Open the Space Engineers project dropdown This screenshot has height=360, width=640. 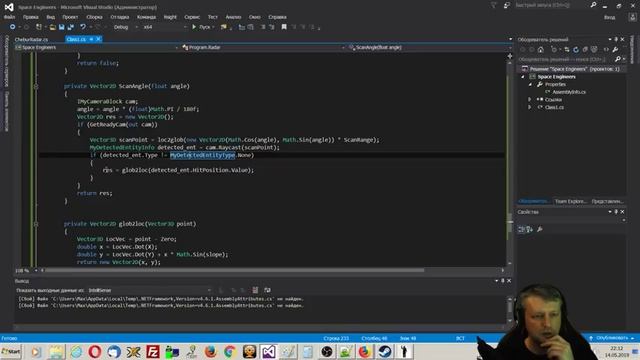(97, 47)
